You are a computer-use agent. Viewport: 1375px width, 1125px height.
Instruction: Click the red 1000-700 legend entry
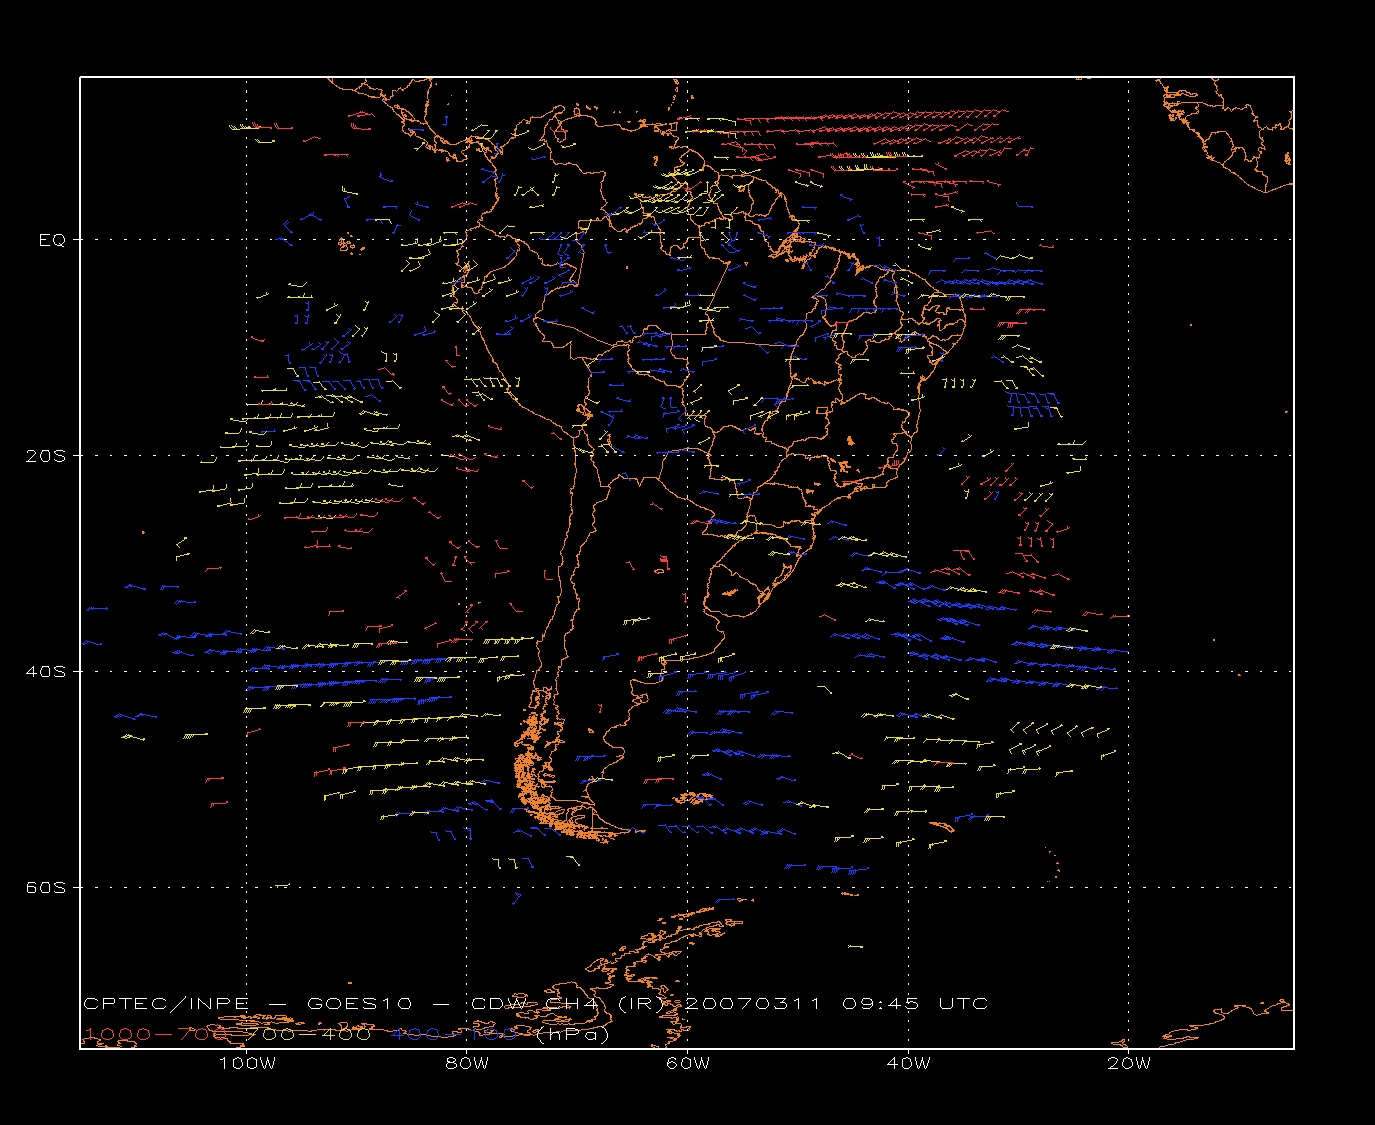coord(156,1034)
